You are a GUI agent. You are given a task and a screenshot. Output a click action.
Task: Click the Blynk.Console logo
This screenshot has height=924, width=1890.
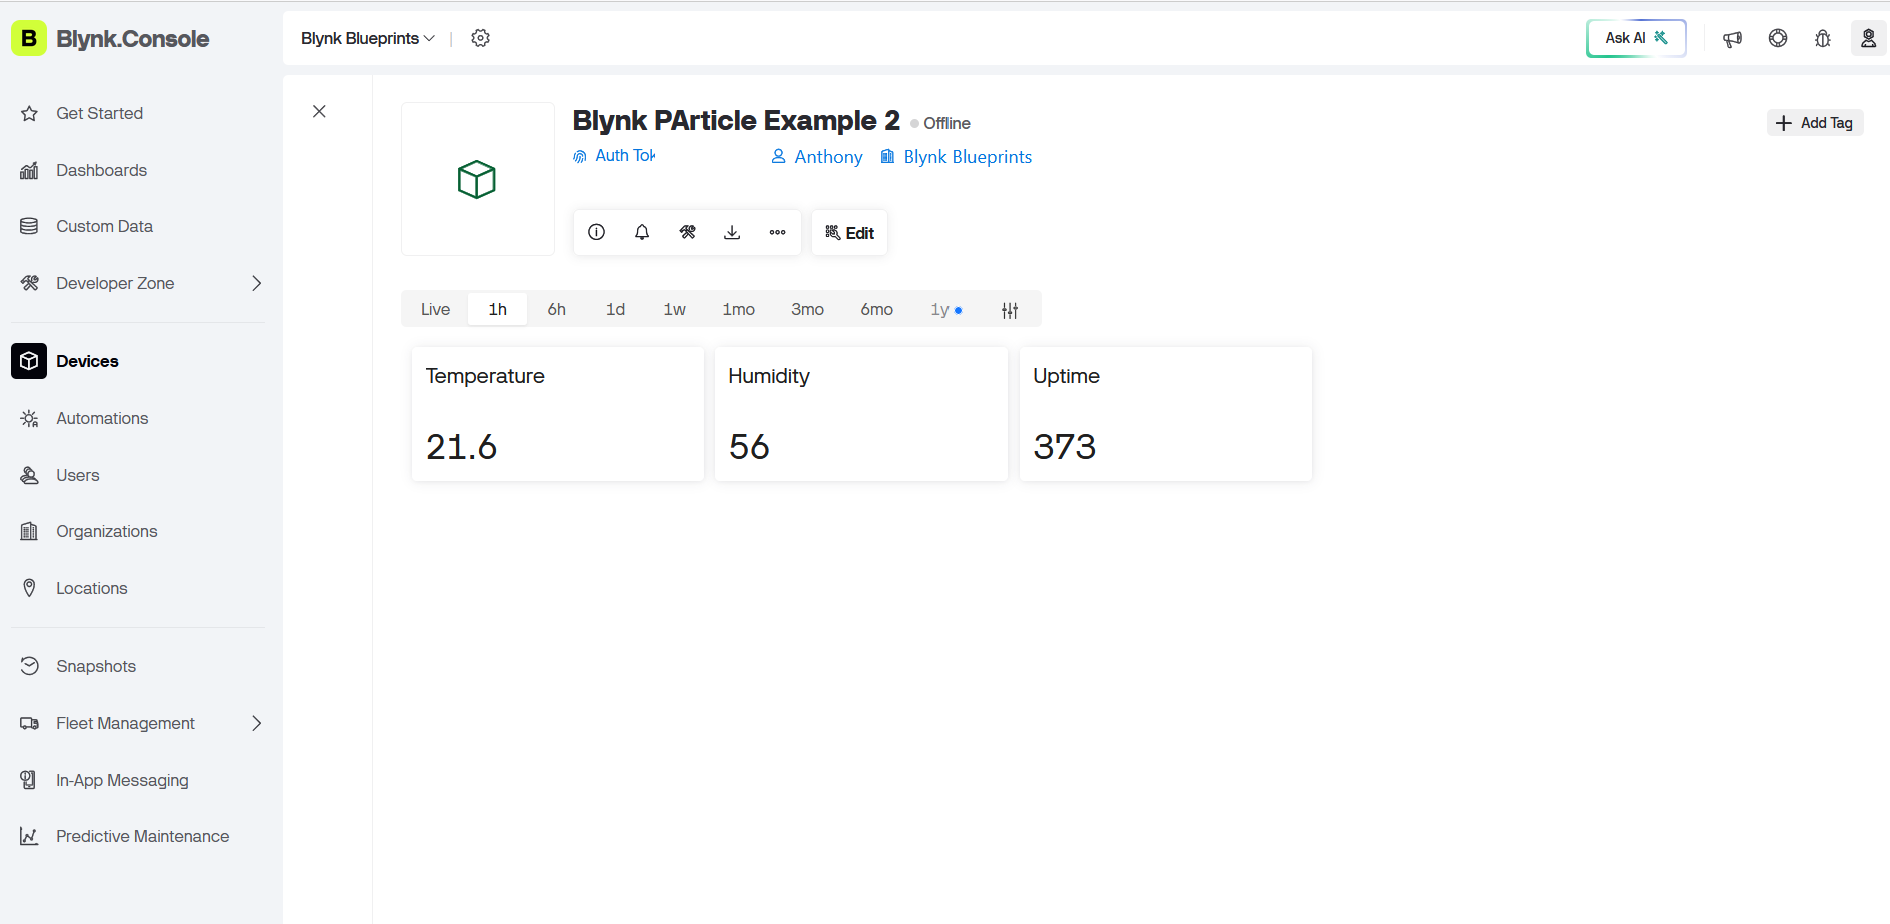click(110, 38)
